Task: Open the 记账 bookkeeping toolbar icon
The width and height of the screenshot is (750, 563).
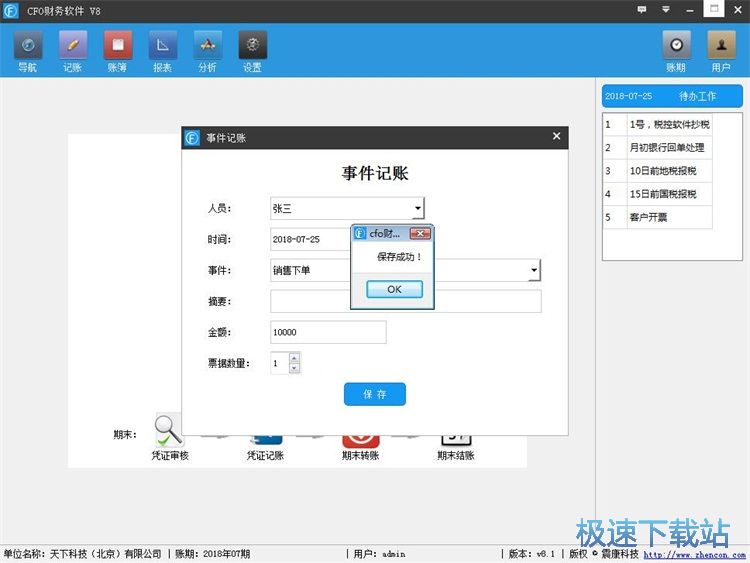Action: pos(73,45)
